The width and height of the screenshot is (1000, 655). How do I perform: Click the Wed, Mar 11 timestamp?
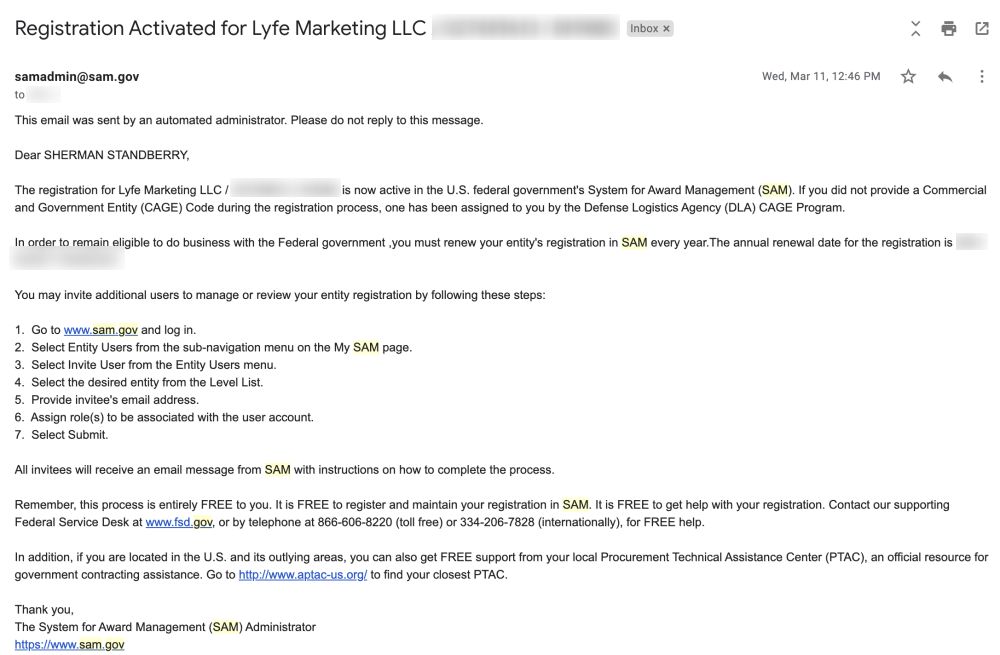point(821,77)
